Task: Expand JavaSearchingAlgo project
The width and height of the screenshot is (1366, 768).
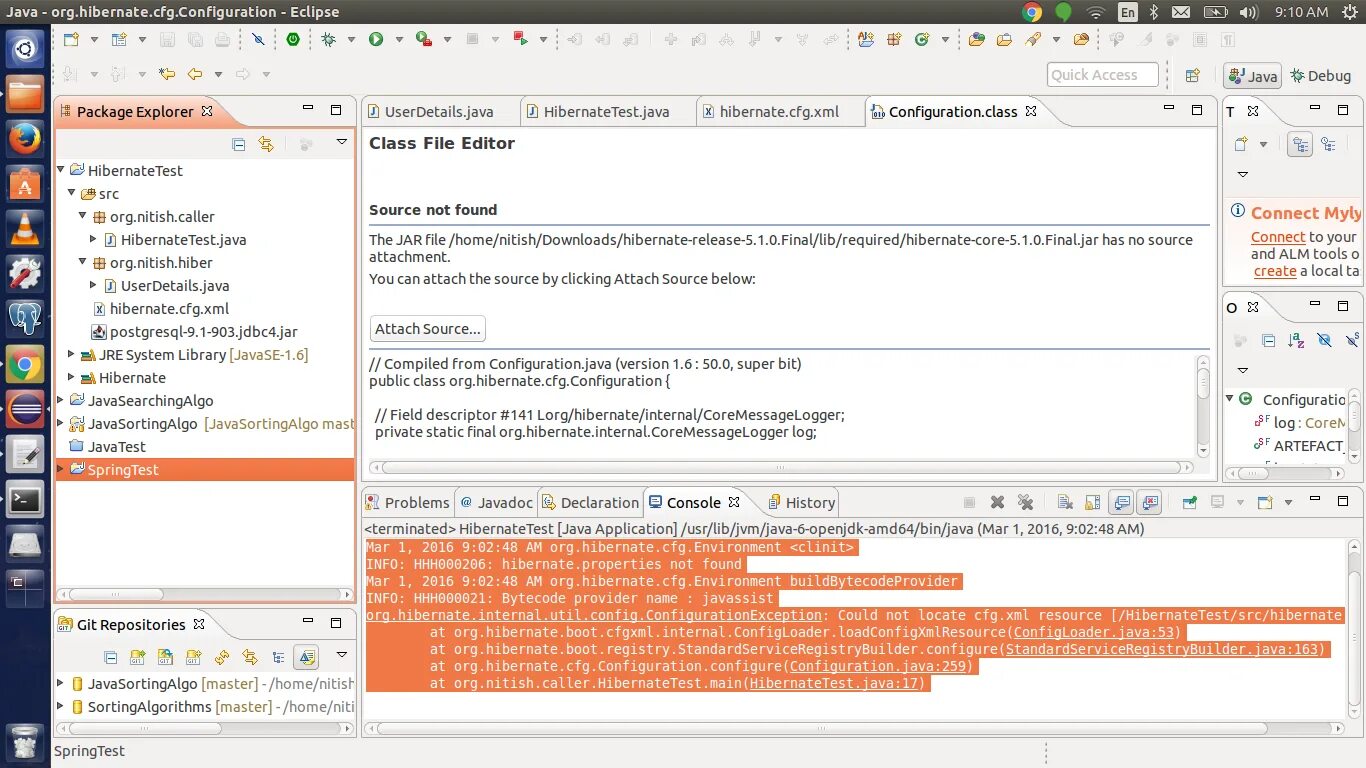Action: pos(61,400)
